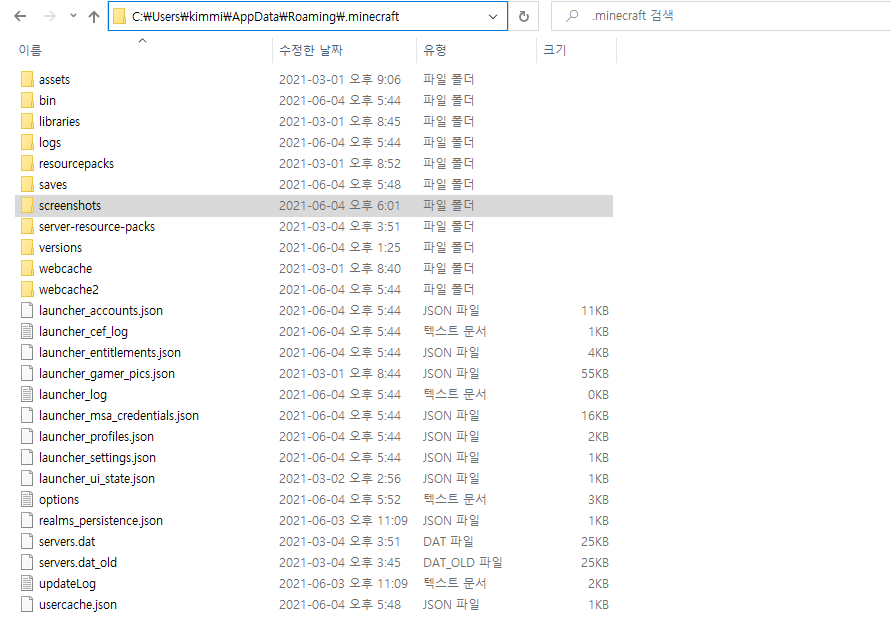The height and width of the screenshot is (629, 891).
Task: Click the date '2021-03-04 오후 3:45'
Action: [340, 563]
